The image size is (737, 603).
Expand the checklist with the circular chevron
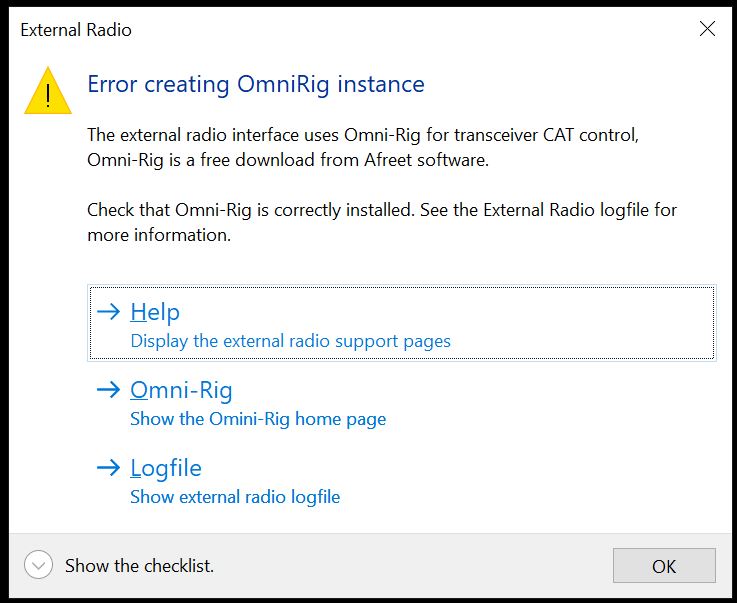click(38, 565)
